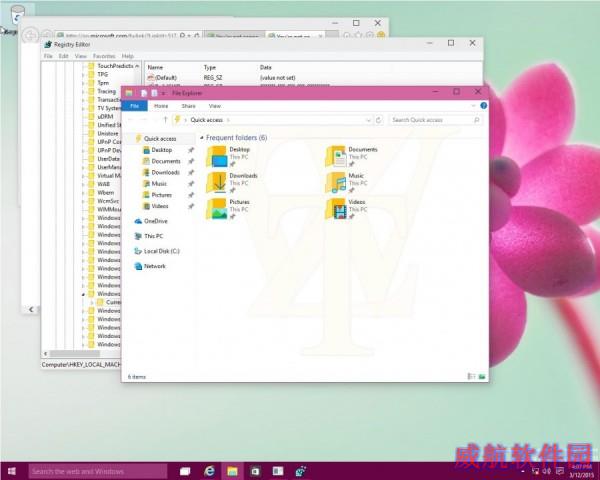Switch to details view in status bar
Viewport: 600px width, 480px height.
point(471,377)
